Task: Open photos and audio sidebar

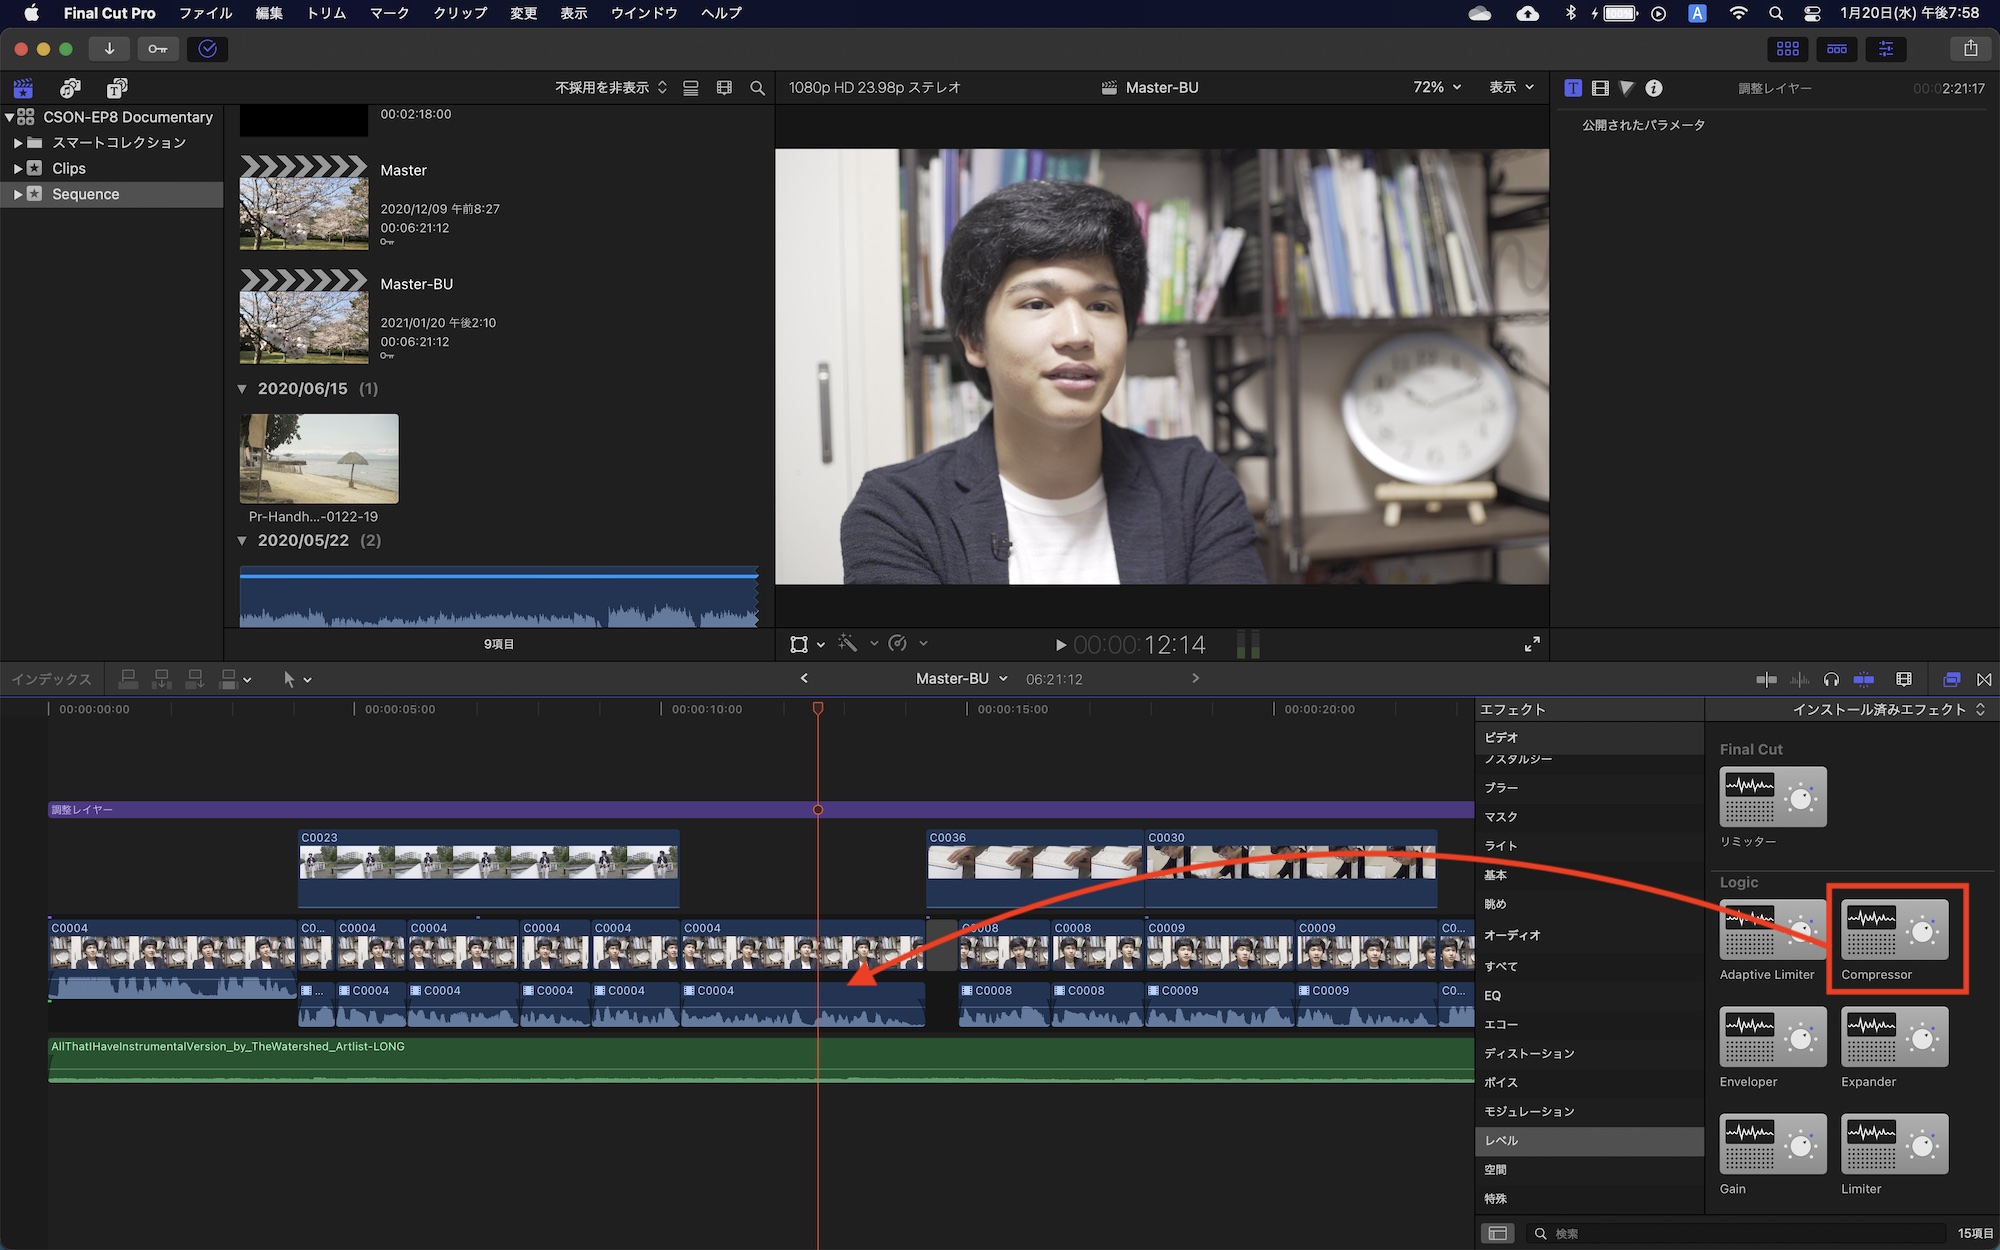Action: pyautogui.click(x=70, y=88)
